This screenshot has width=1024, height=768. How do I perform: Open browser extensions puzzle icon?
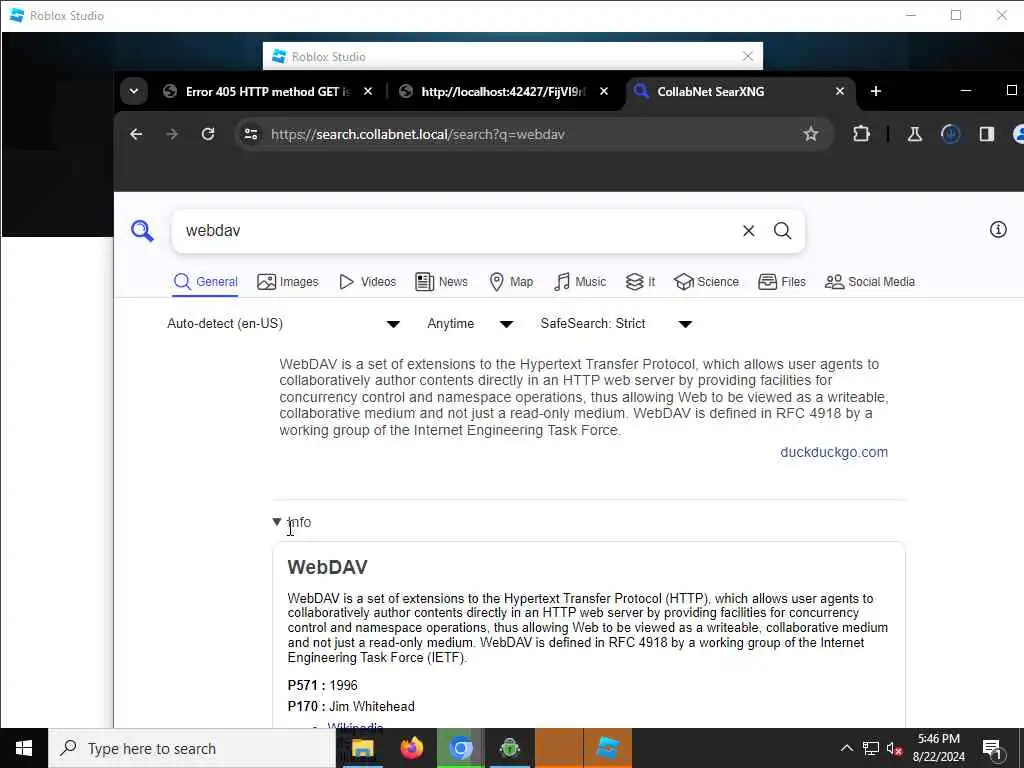[x=861, y=134]
